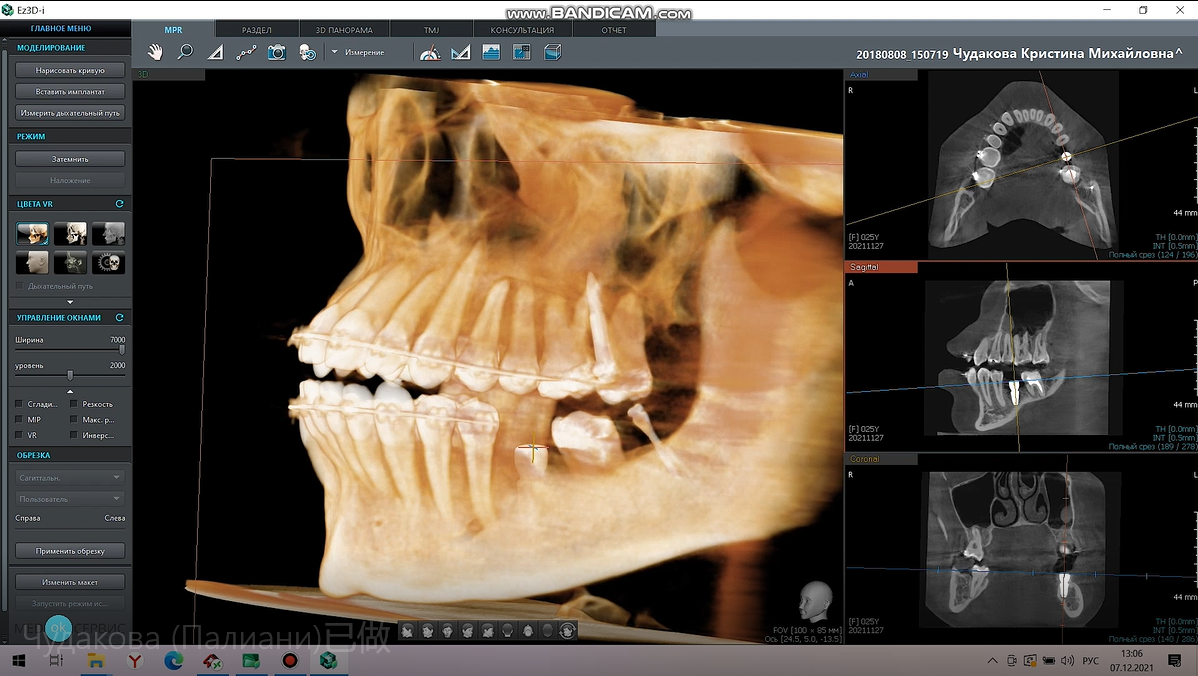This screenshot has width=1198, height=676.
Task: Click the 3D cube view icon
Action: pos(552,52)
